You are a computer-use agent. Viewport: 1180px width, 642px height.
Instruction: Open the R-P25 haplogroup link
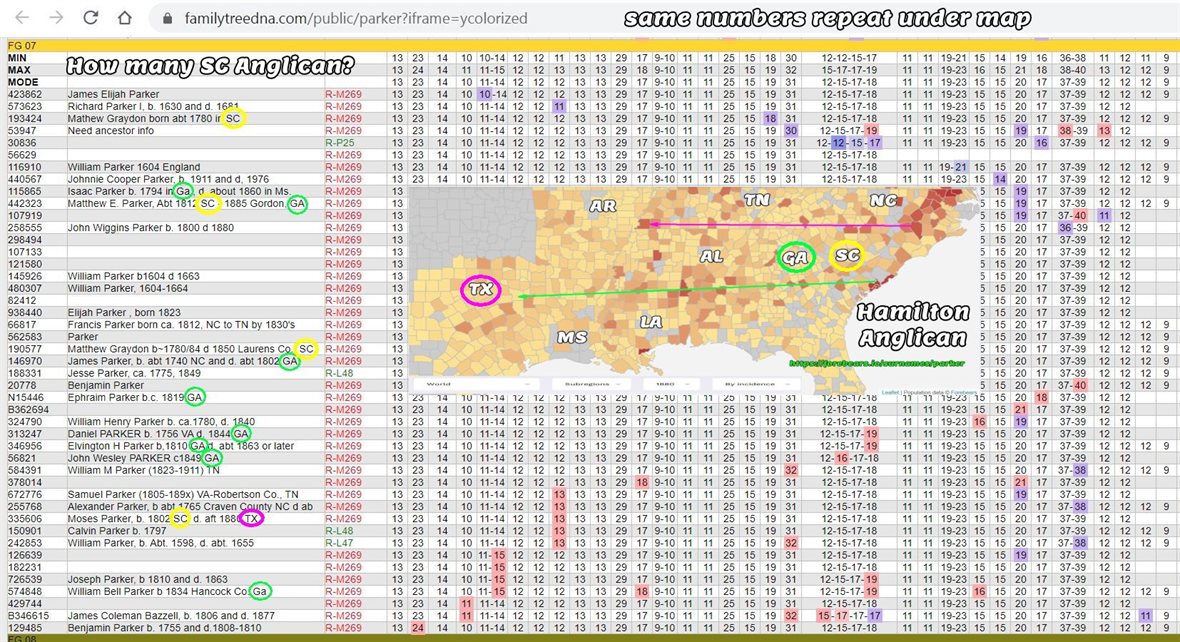coord(340,143)
